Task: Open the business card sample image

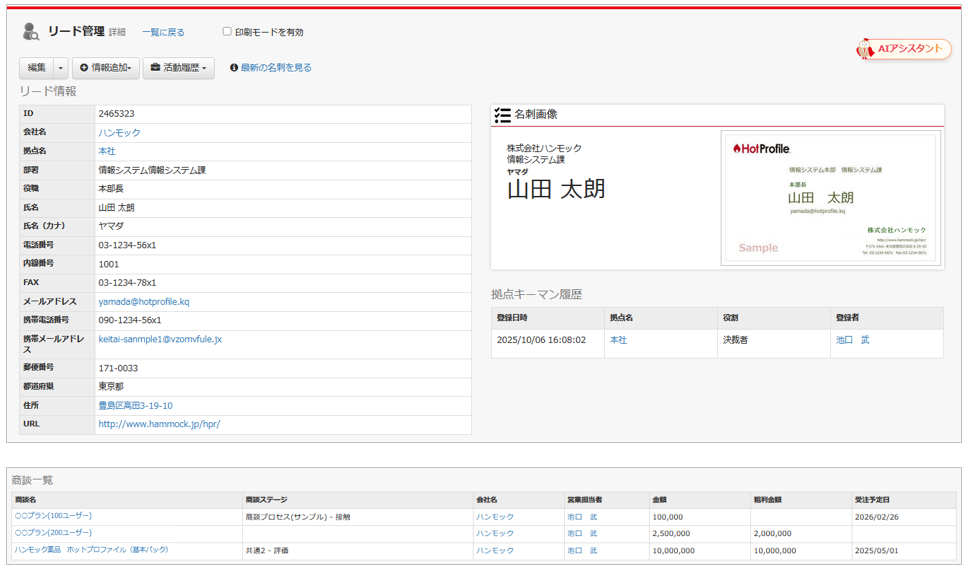Action: [828, 198]
